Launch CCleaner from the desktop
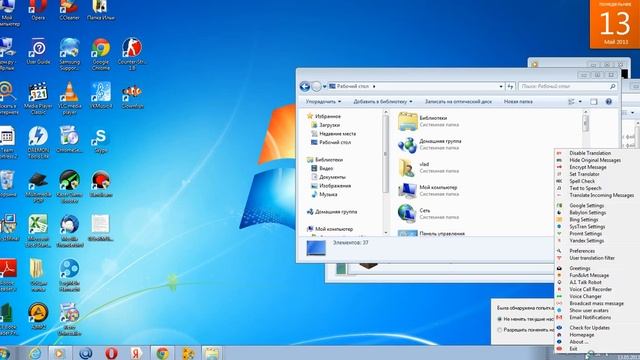 [69, 10]
